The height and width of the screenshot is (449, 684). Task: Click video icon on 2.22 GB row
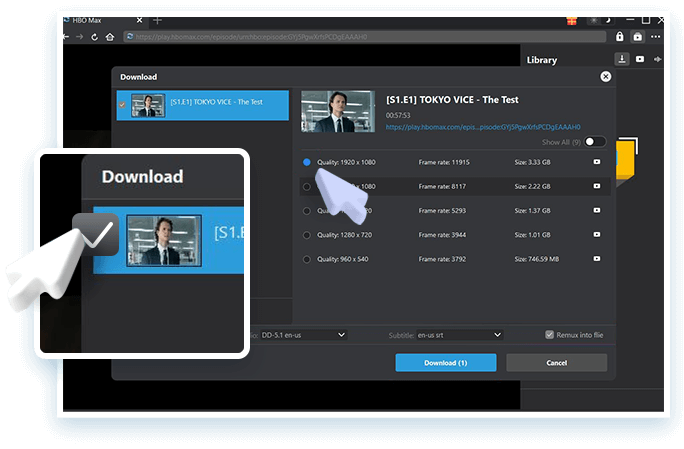[597, 186]
